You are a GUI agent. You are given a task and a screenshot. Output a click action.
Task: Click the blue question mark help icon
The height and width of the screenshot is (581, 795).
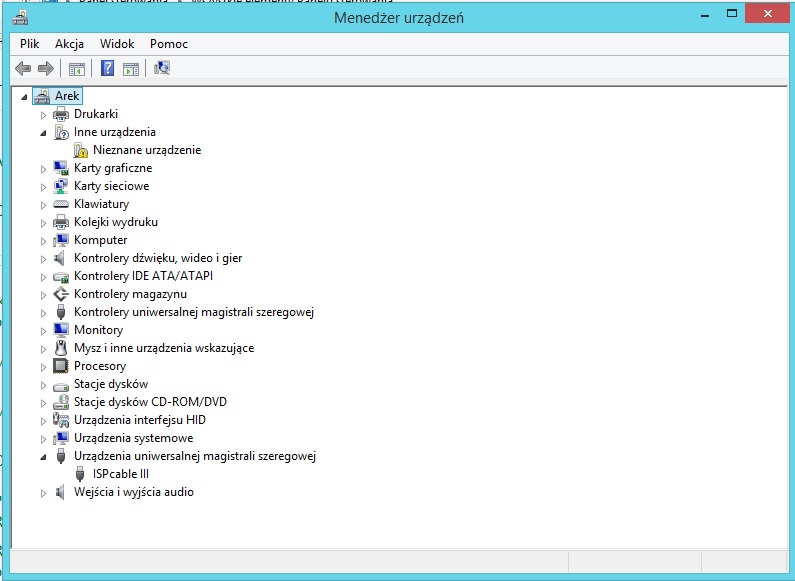[x=107, y=68]
